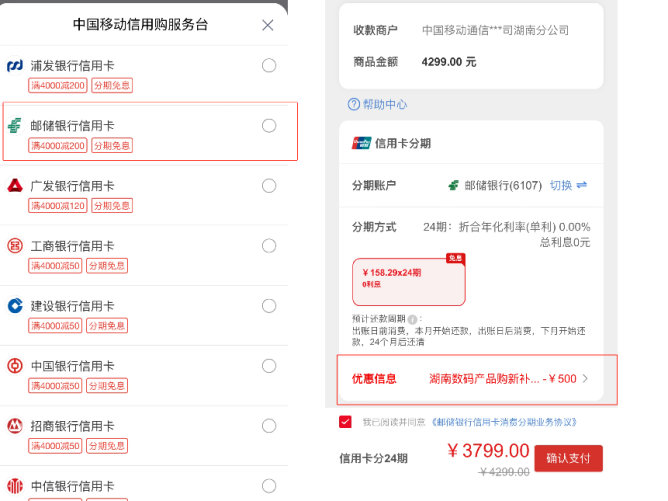Expand the 优惠信息 discount details chevron
Screen dimensions: 668x501
[585, 379]
